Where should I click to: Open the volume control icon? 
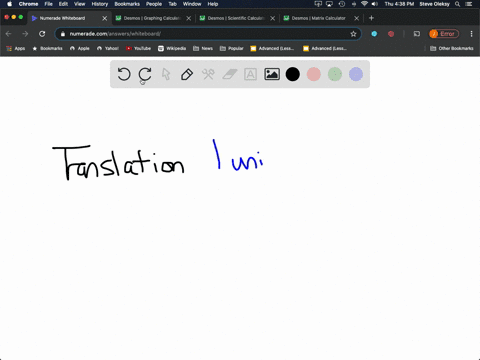375,4
